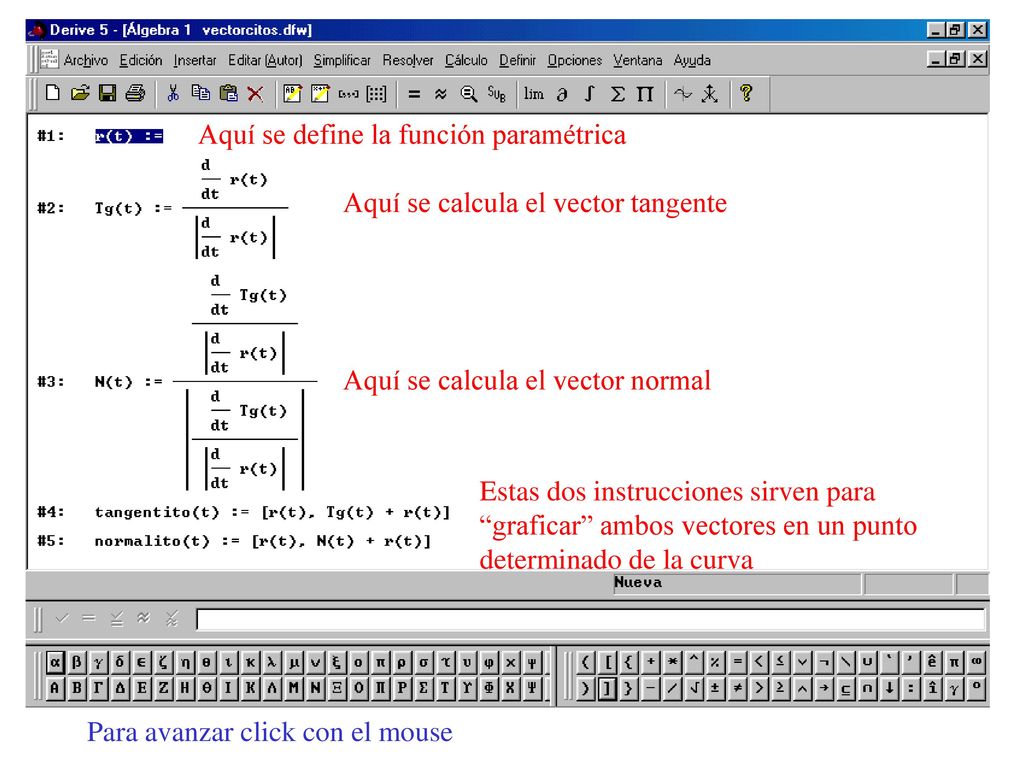Insert a text object with the AB icon
Image resolution: width=1024 pixels, height=768 pixels.
(292, 93)
